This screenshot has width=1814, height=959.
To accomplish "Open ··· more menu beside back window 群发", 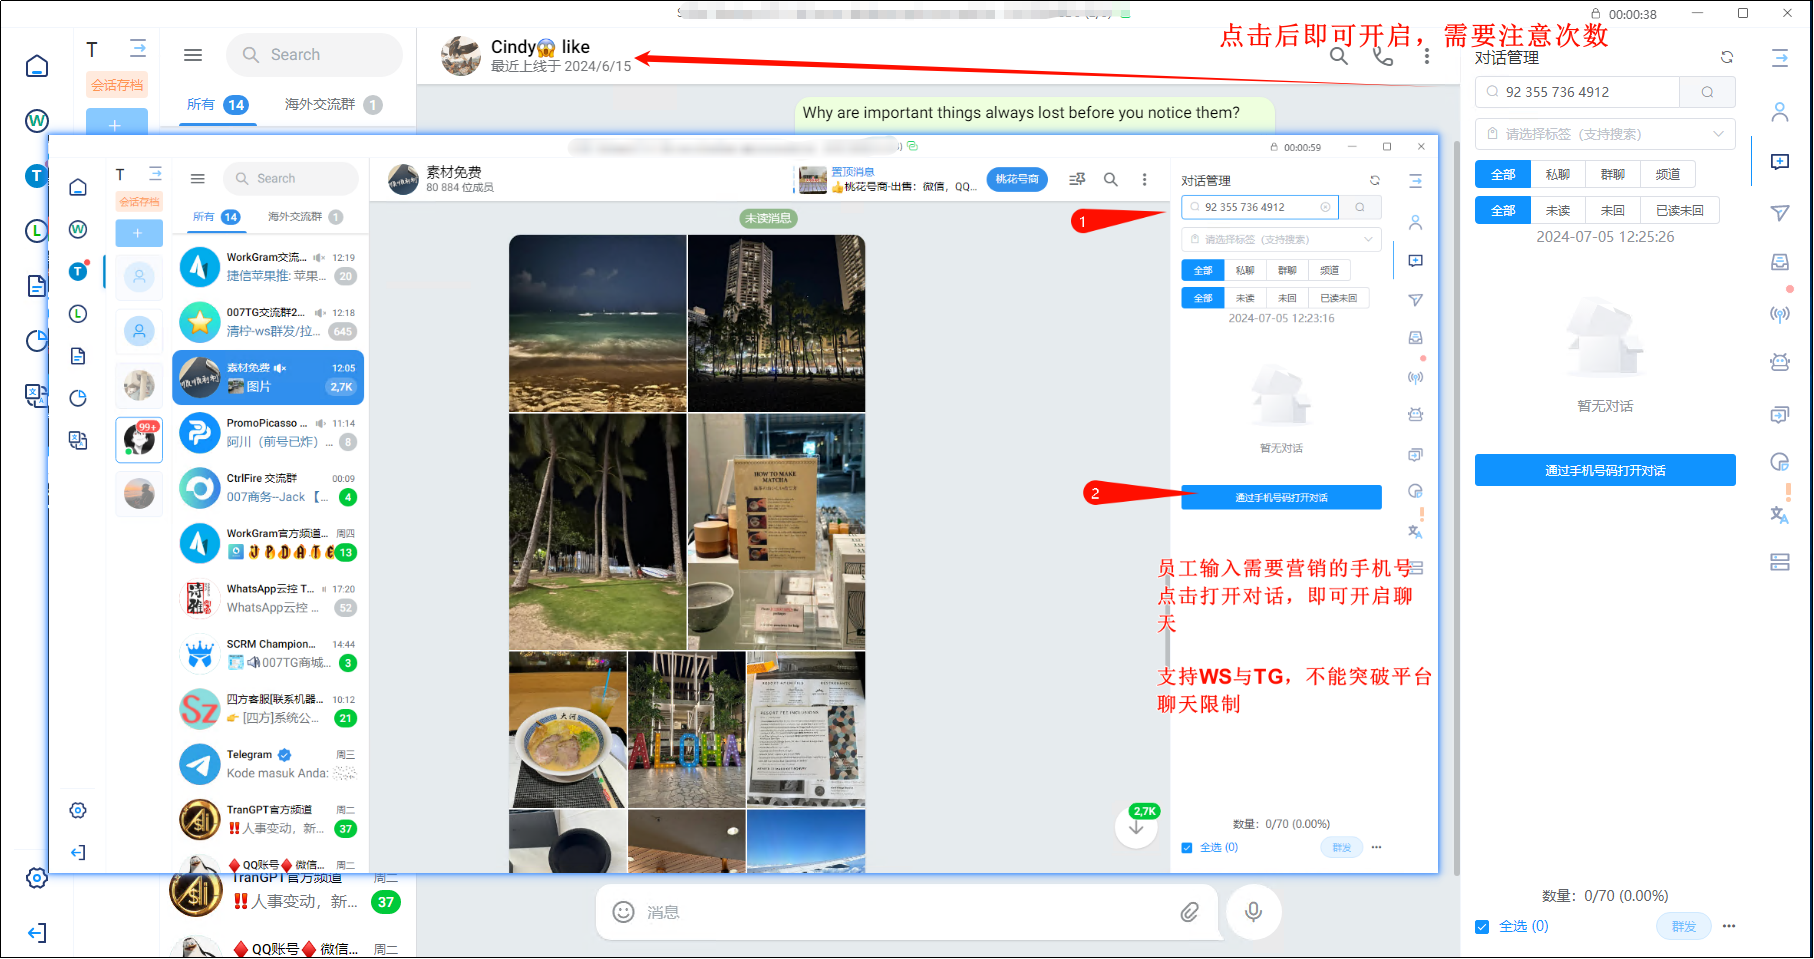I will (x=1729, y=926).
